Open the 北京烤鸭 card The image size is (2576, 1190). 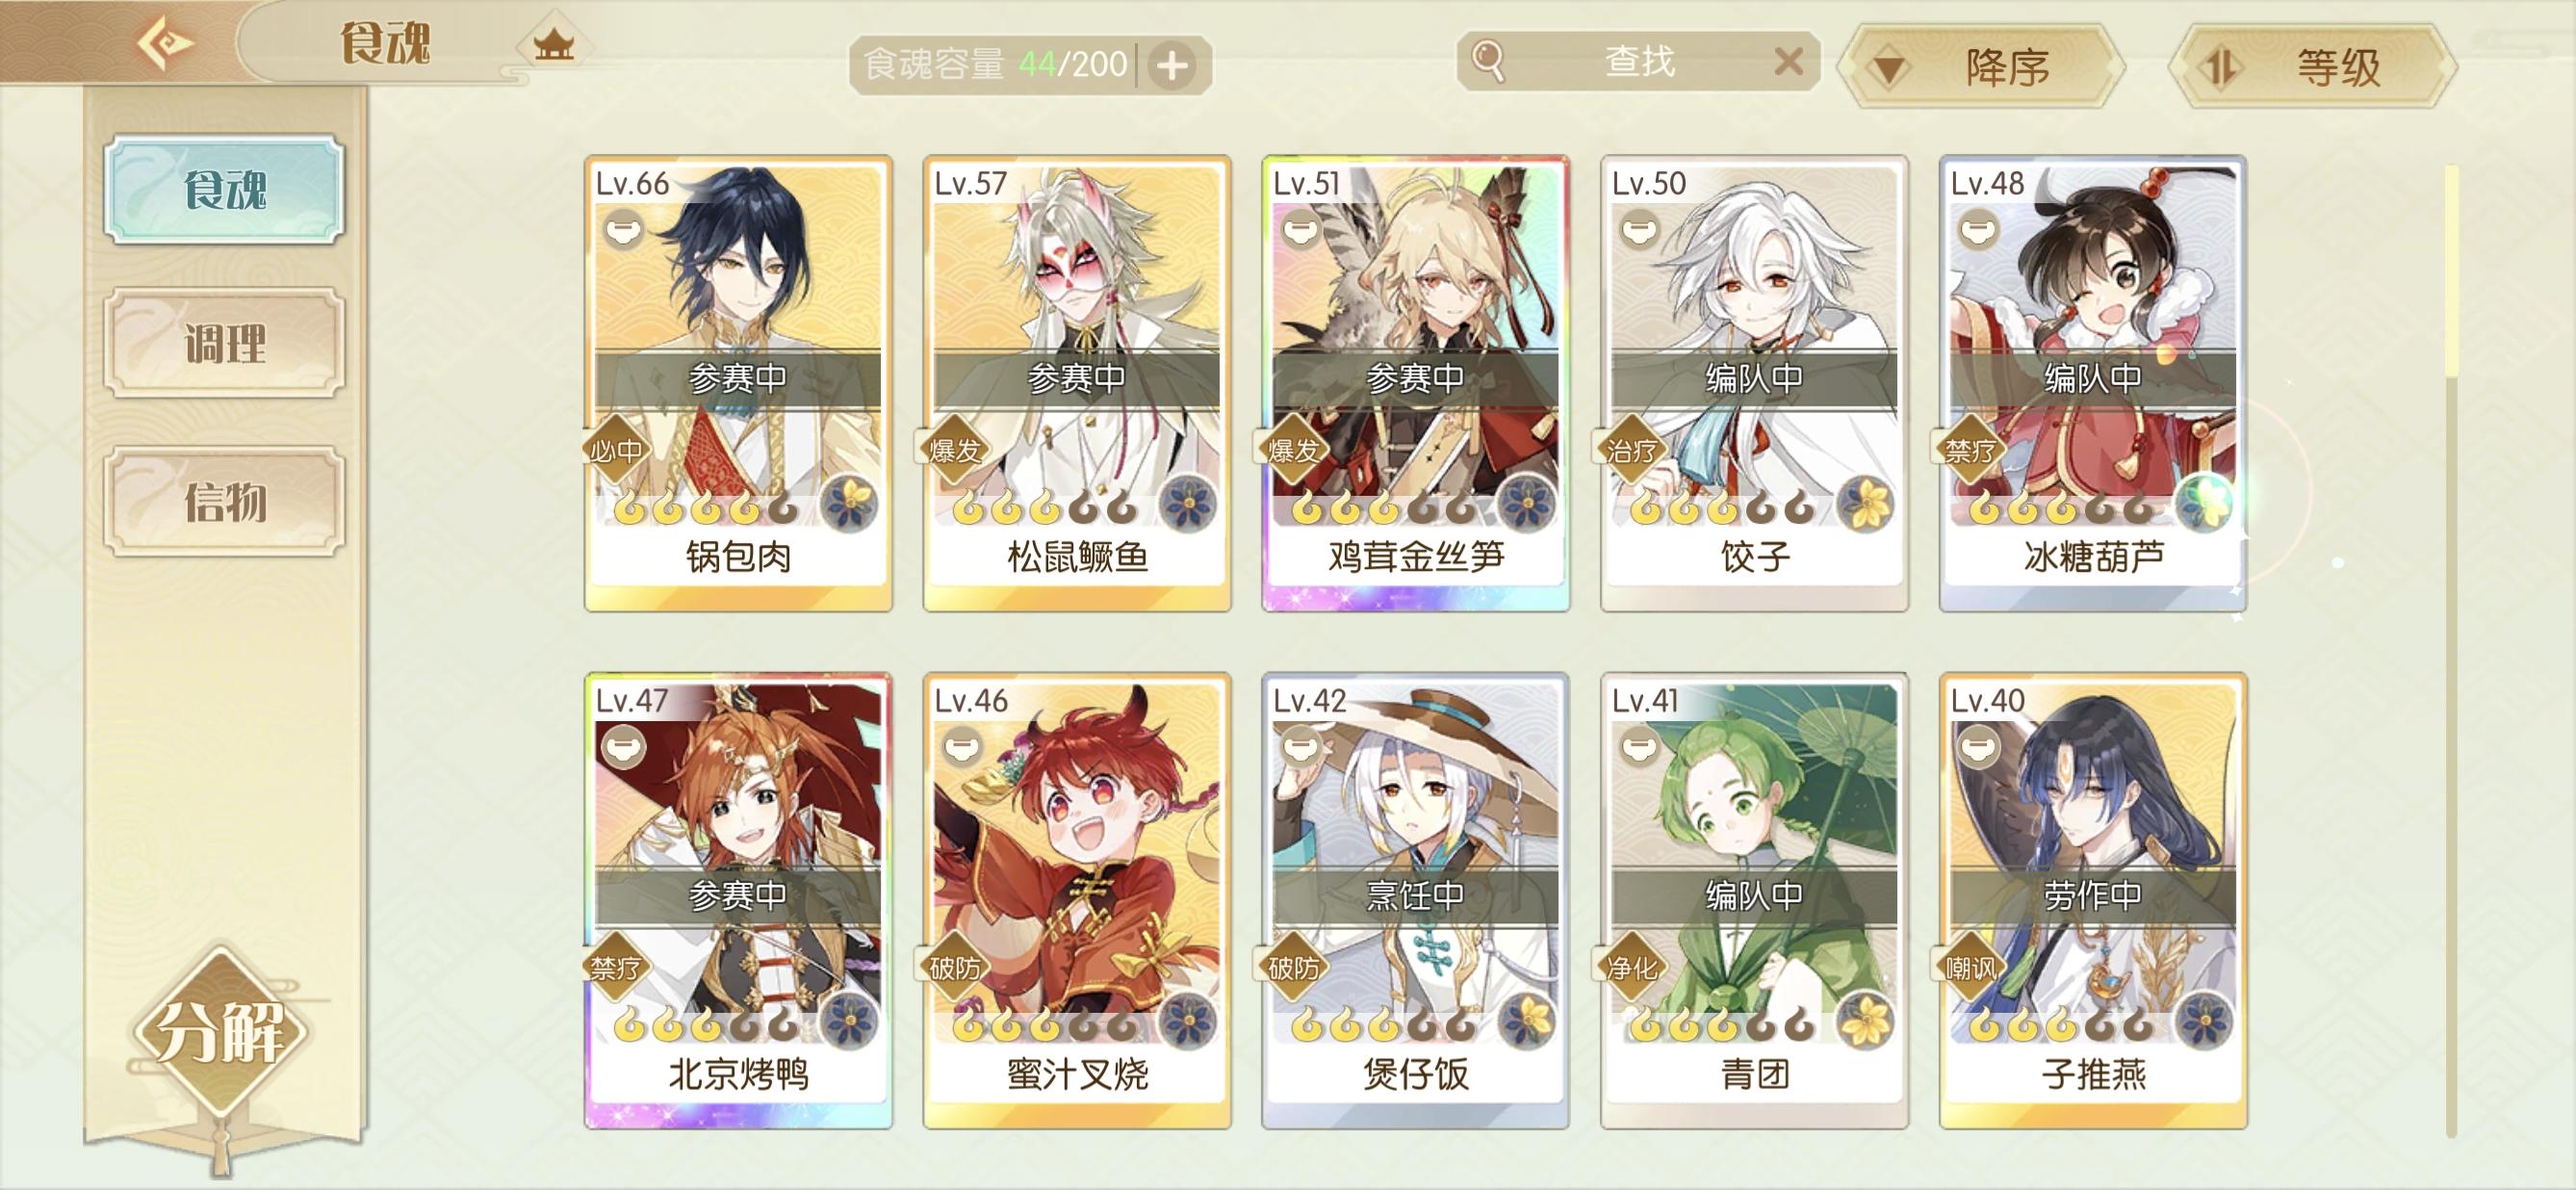[738, 901]
